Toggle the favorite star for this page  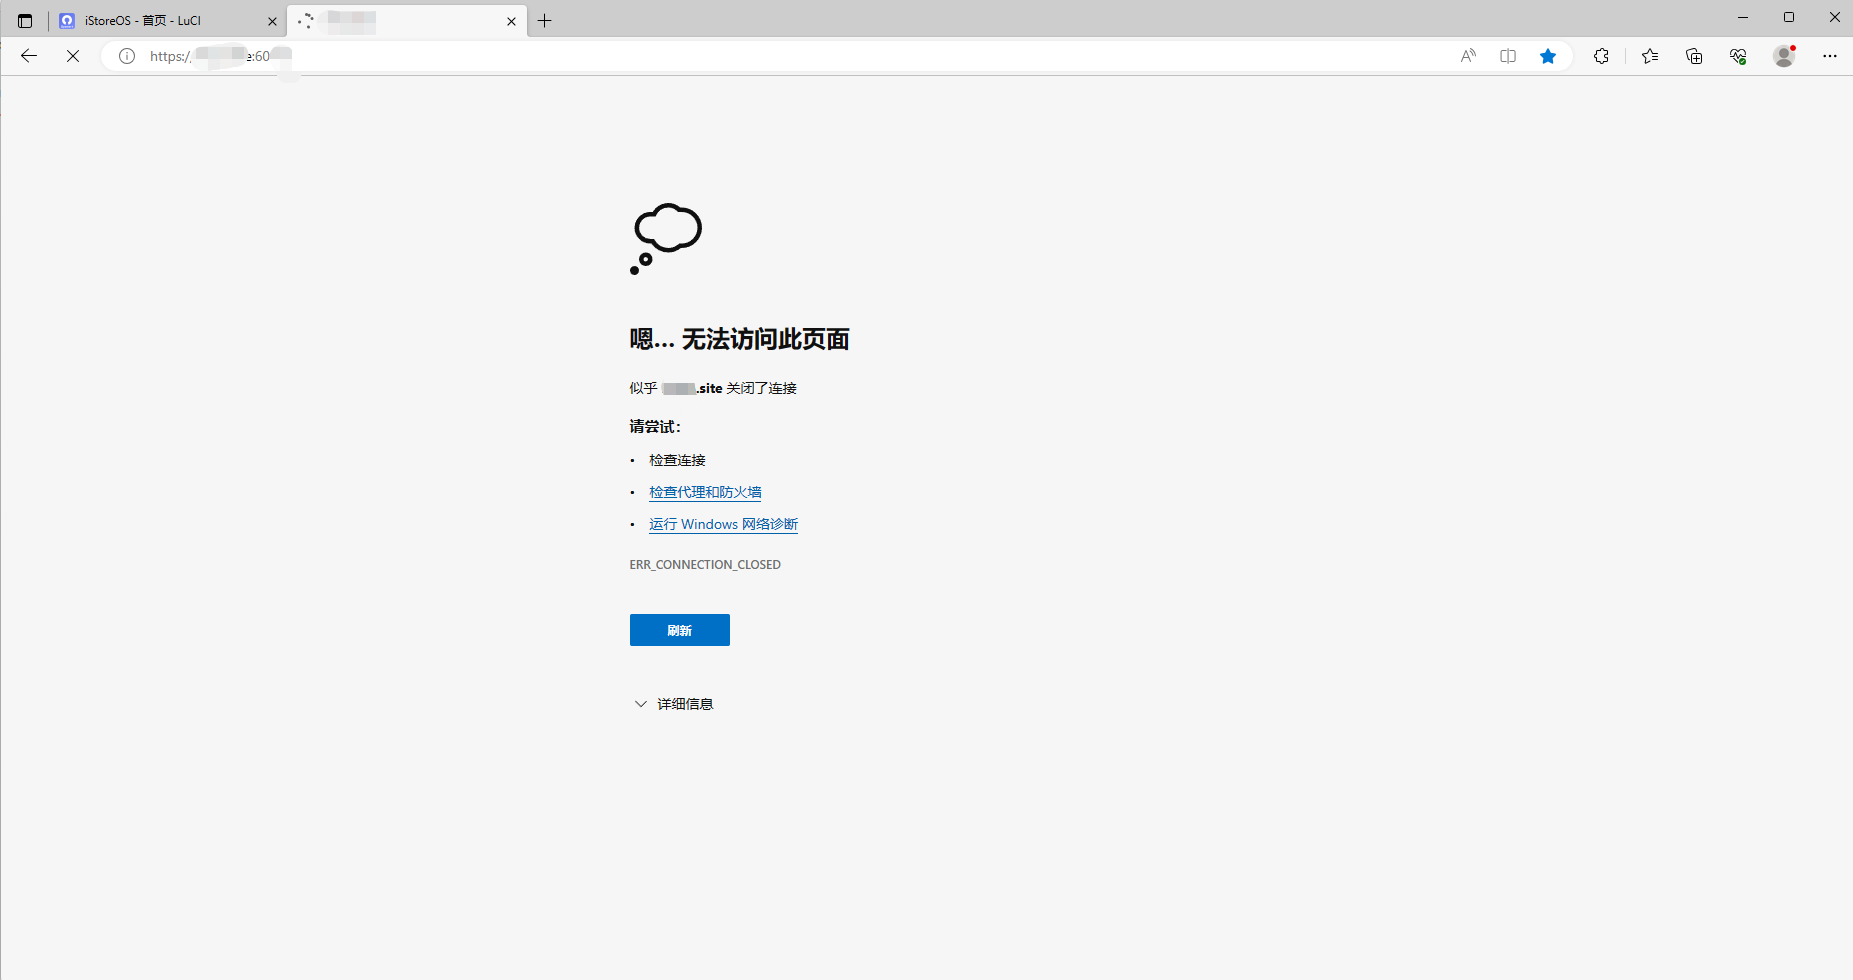[1548, 56]
